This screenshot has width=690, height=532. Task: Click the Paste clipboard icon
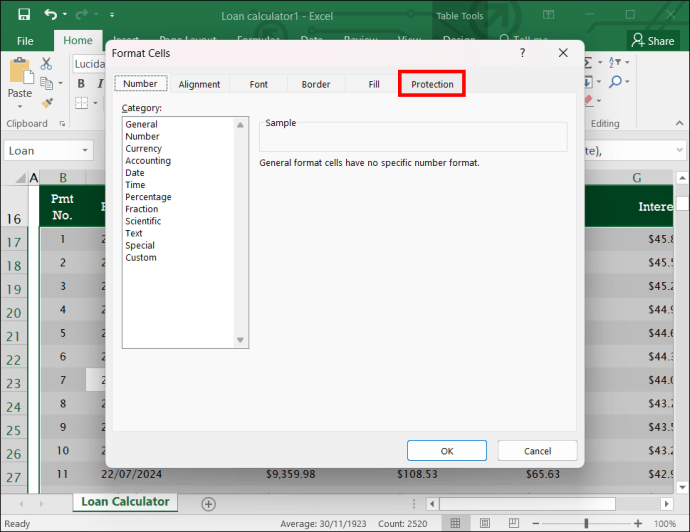click(x=21, y=71)
